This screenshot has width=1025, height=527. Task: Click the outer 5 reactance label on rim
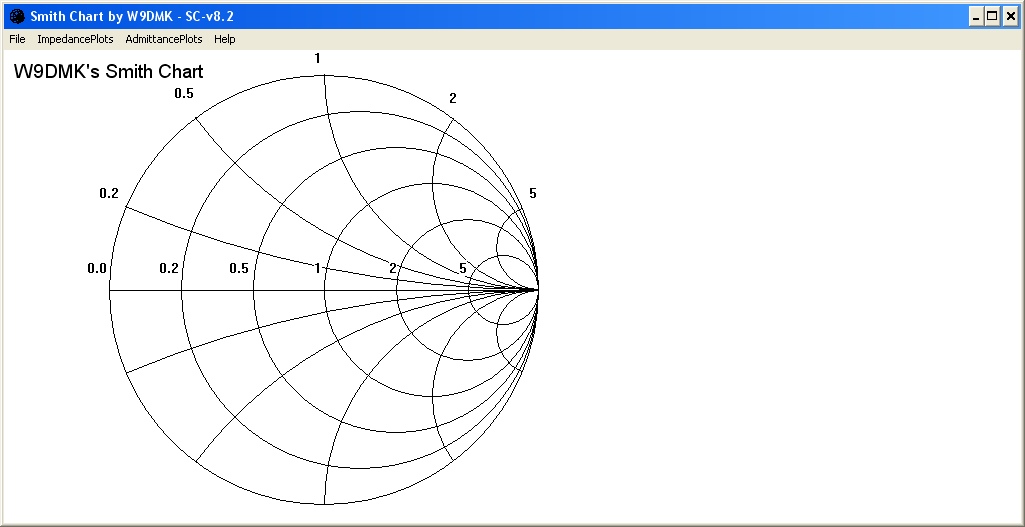[532, 193]
